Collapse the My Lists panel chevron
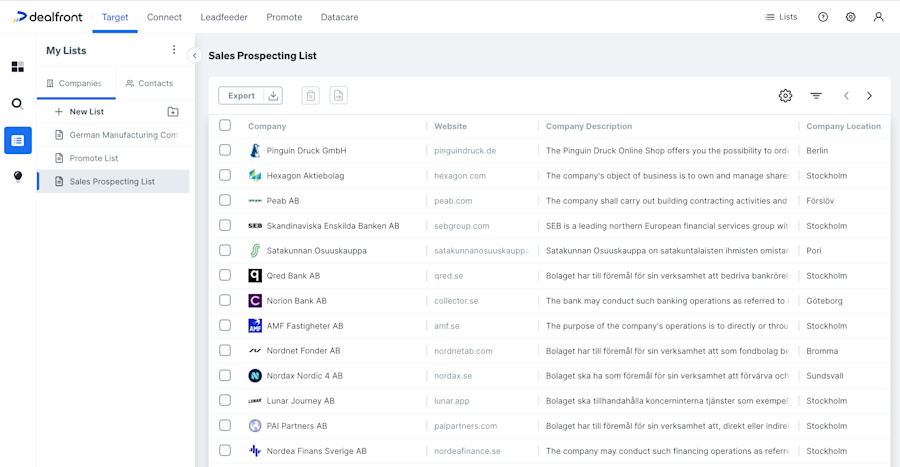Viewport: 900px width, 467px height. tap(195, 56)
